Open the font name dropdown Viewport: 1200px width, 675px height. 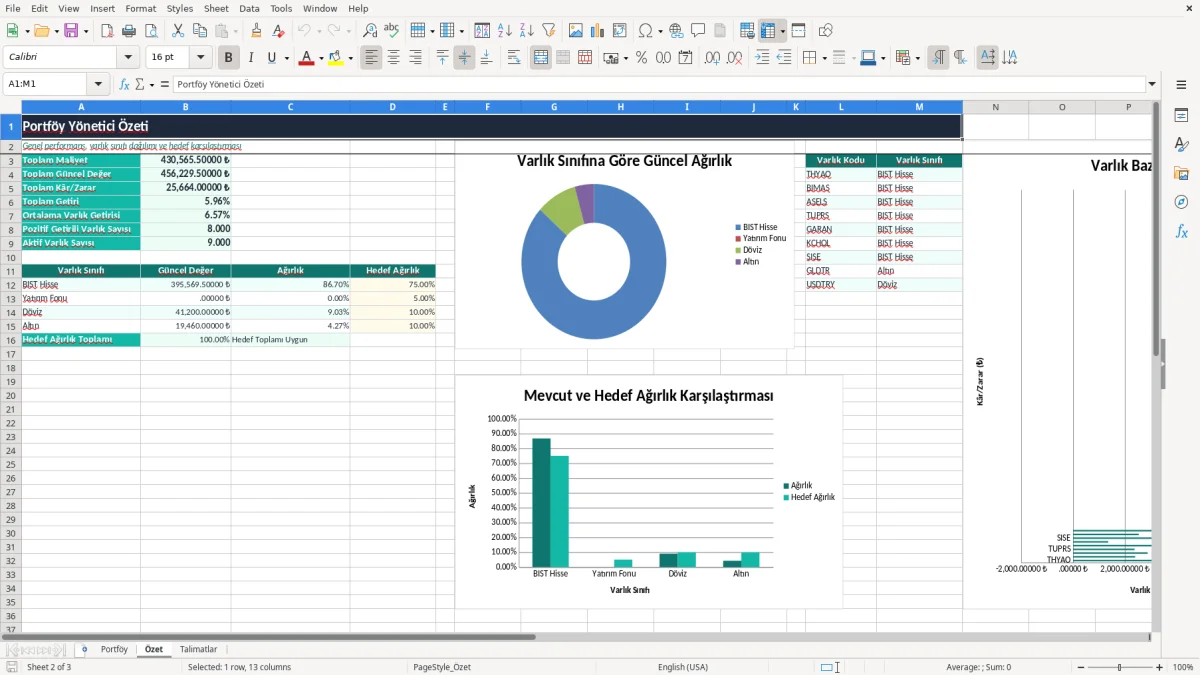(128, 58)
